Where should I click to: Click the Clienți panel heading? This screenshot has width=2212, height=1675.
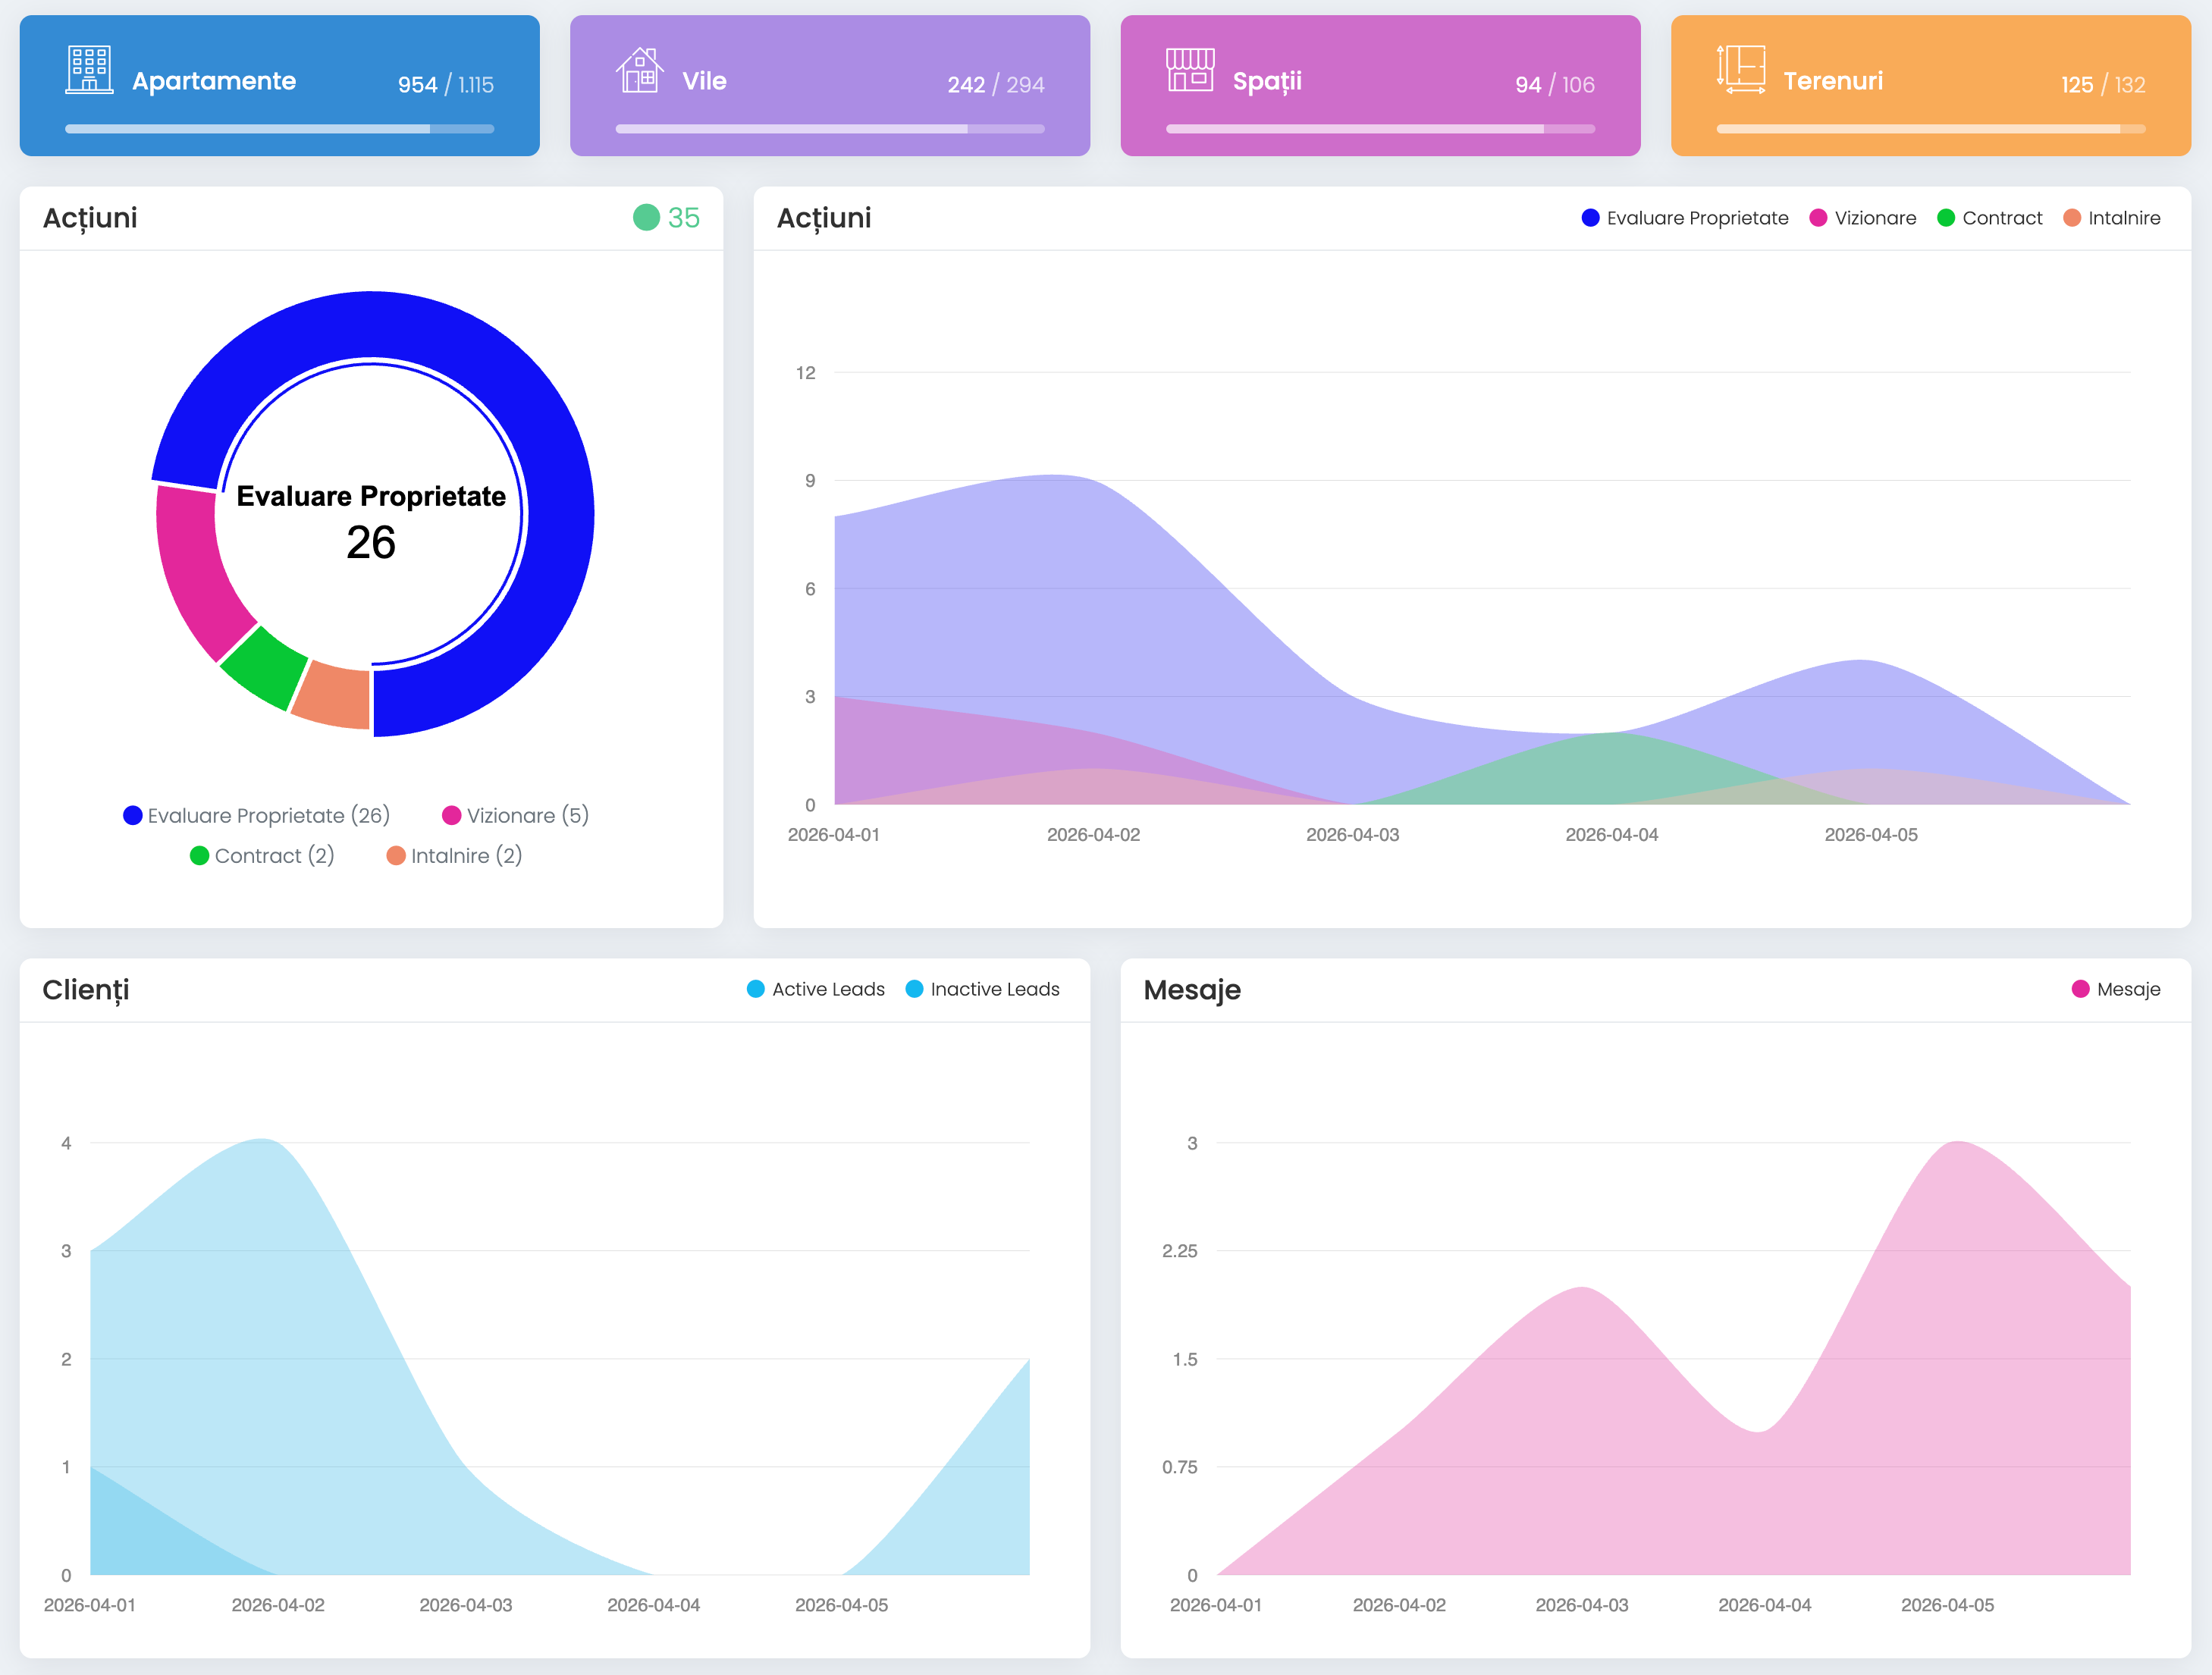tap(86, 990)
